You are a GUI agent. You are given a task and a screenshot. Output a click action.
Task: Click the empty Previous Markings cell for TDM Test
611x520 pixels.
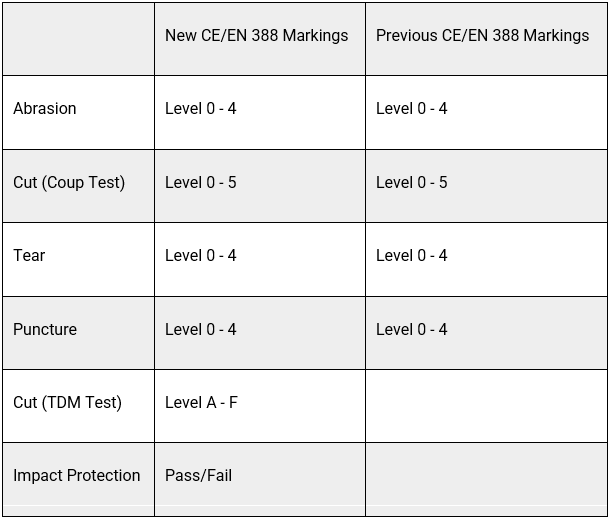(485, 403)
